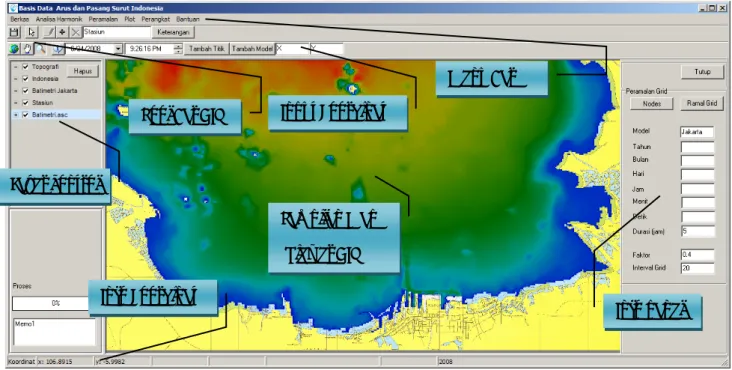Click the Hari input field
The height and width of the screenshot is (370, 732).
click(697, 175)
